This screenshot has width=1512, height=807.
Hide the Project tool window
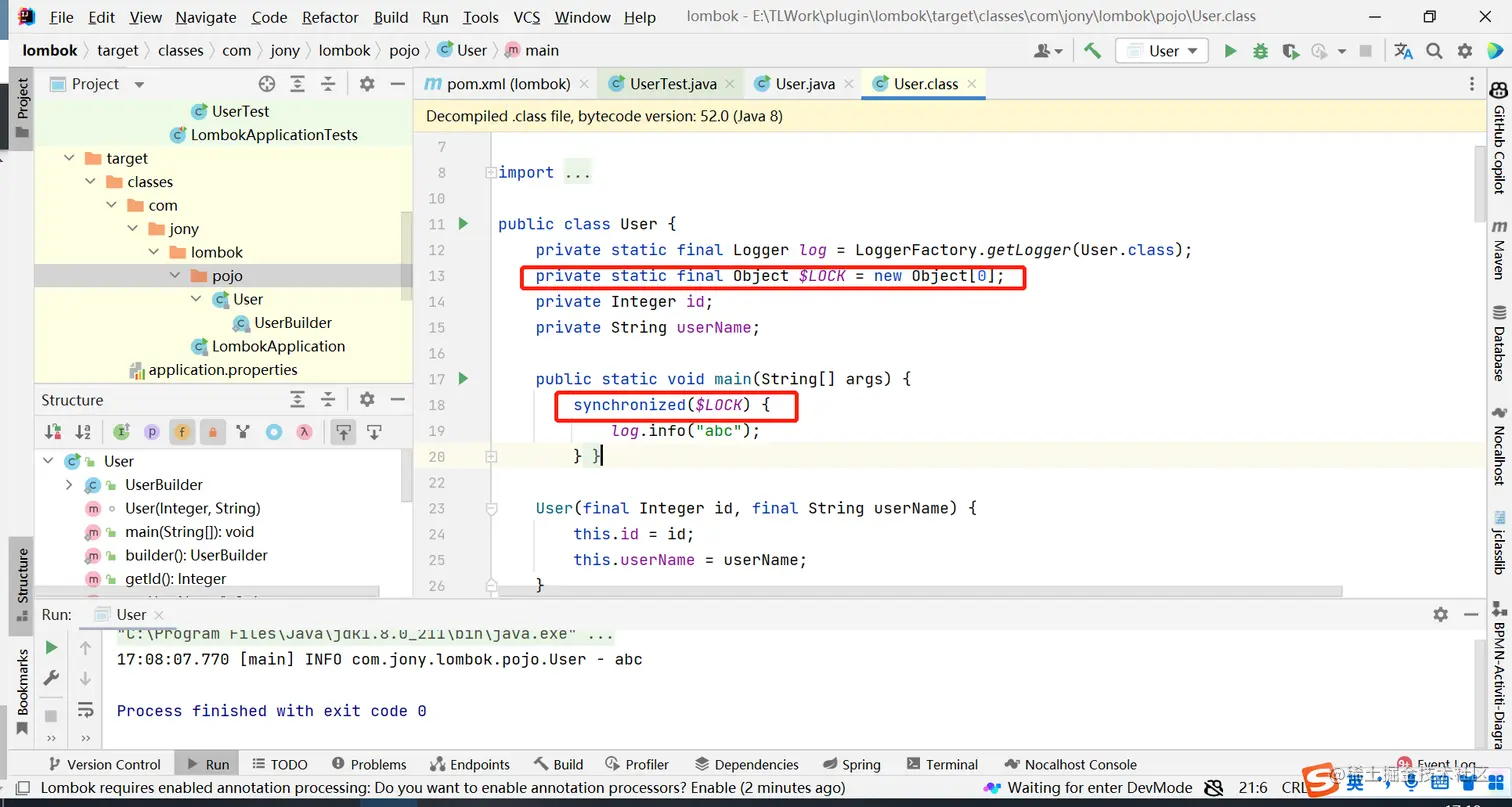coord(396,84)
